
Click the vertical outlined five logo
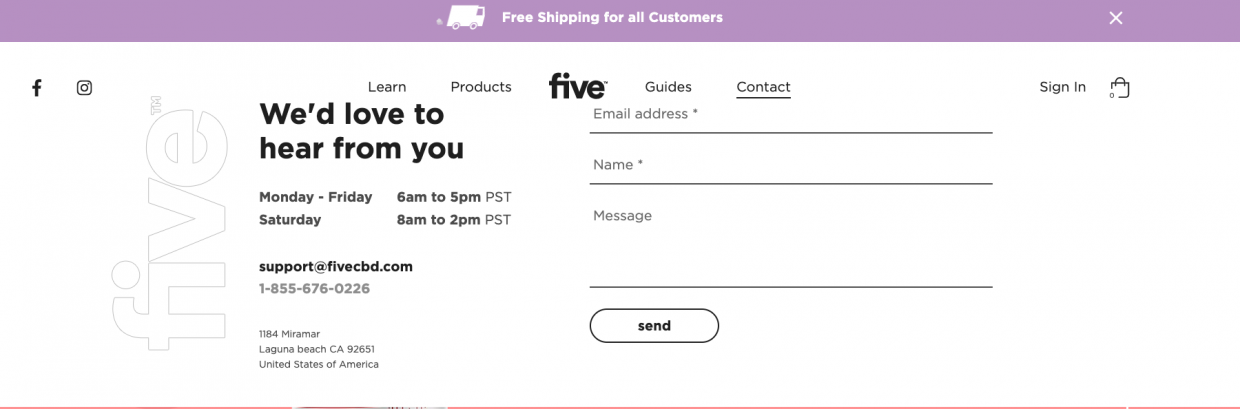tap(169, 223)
